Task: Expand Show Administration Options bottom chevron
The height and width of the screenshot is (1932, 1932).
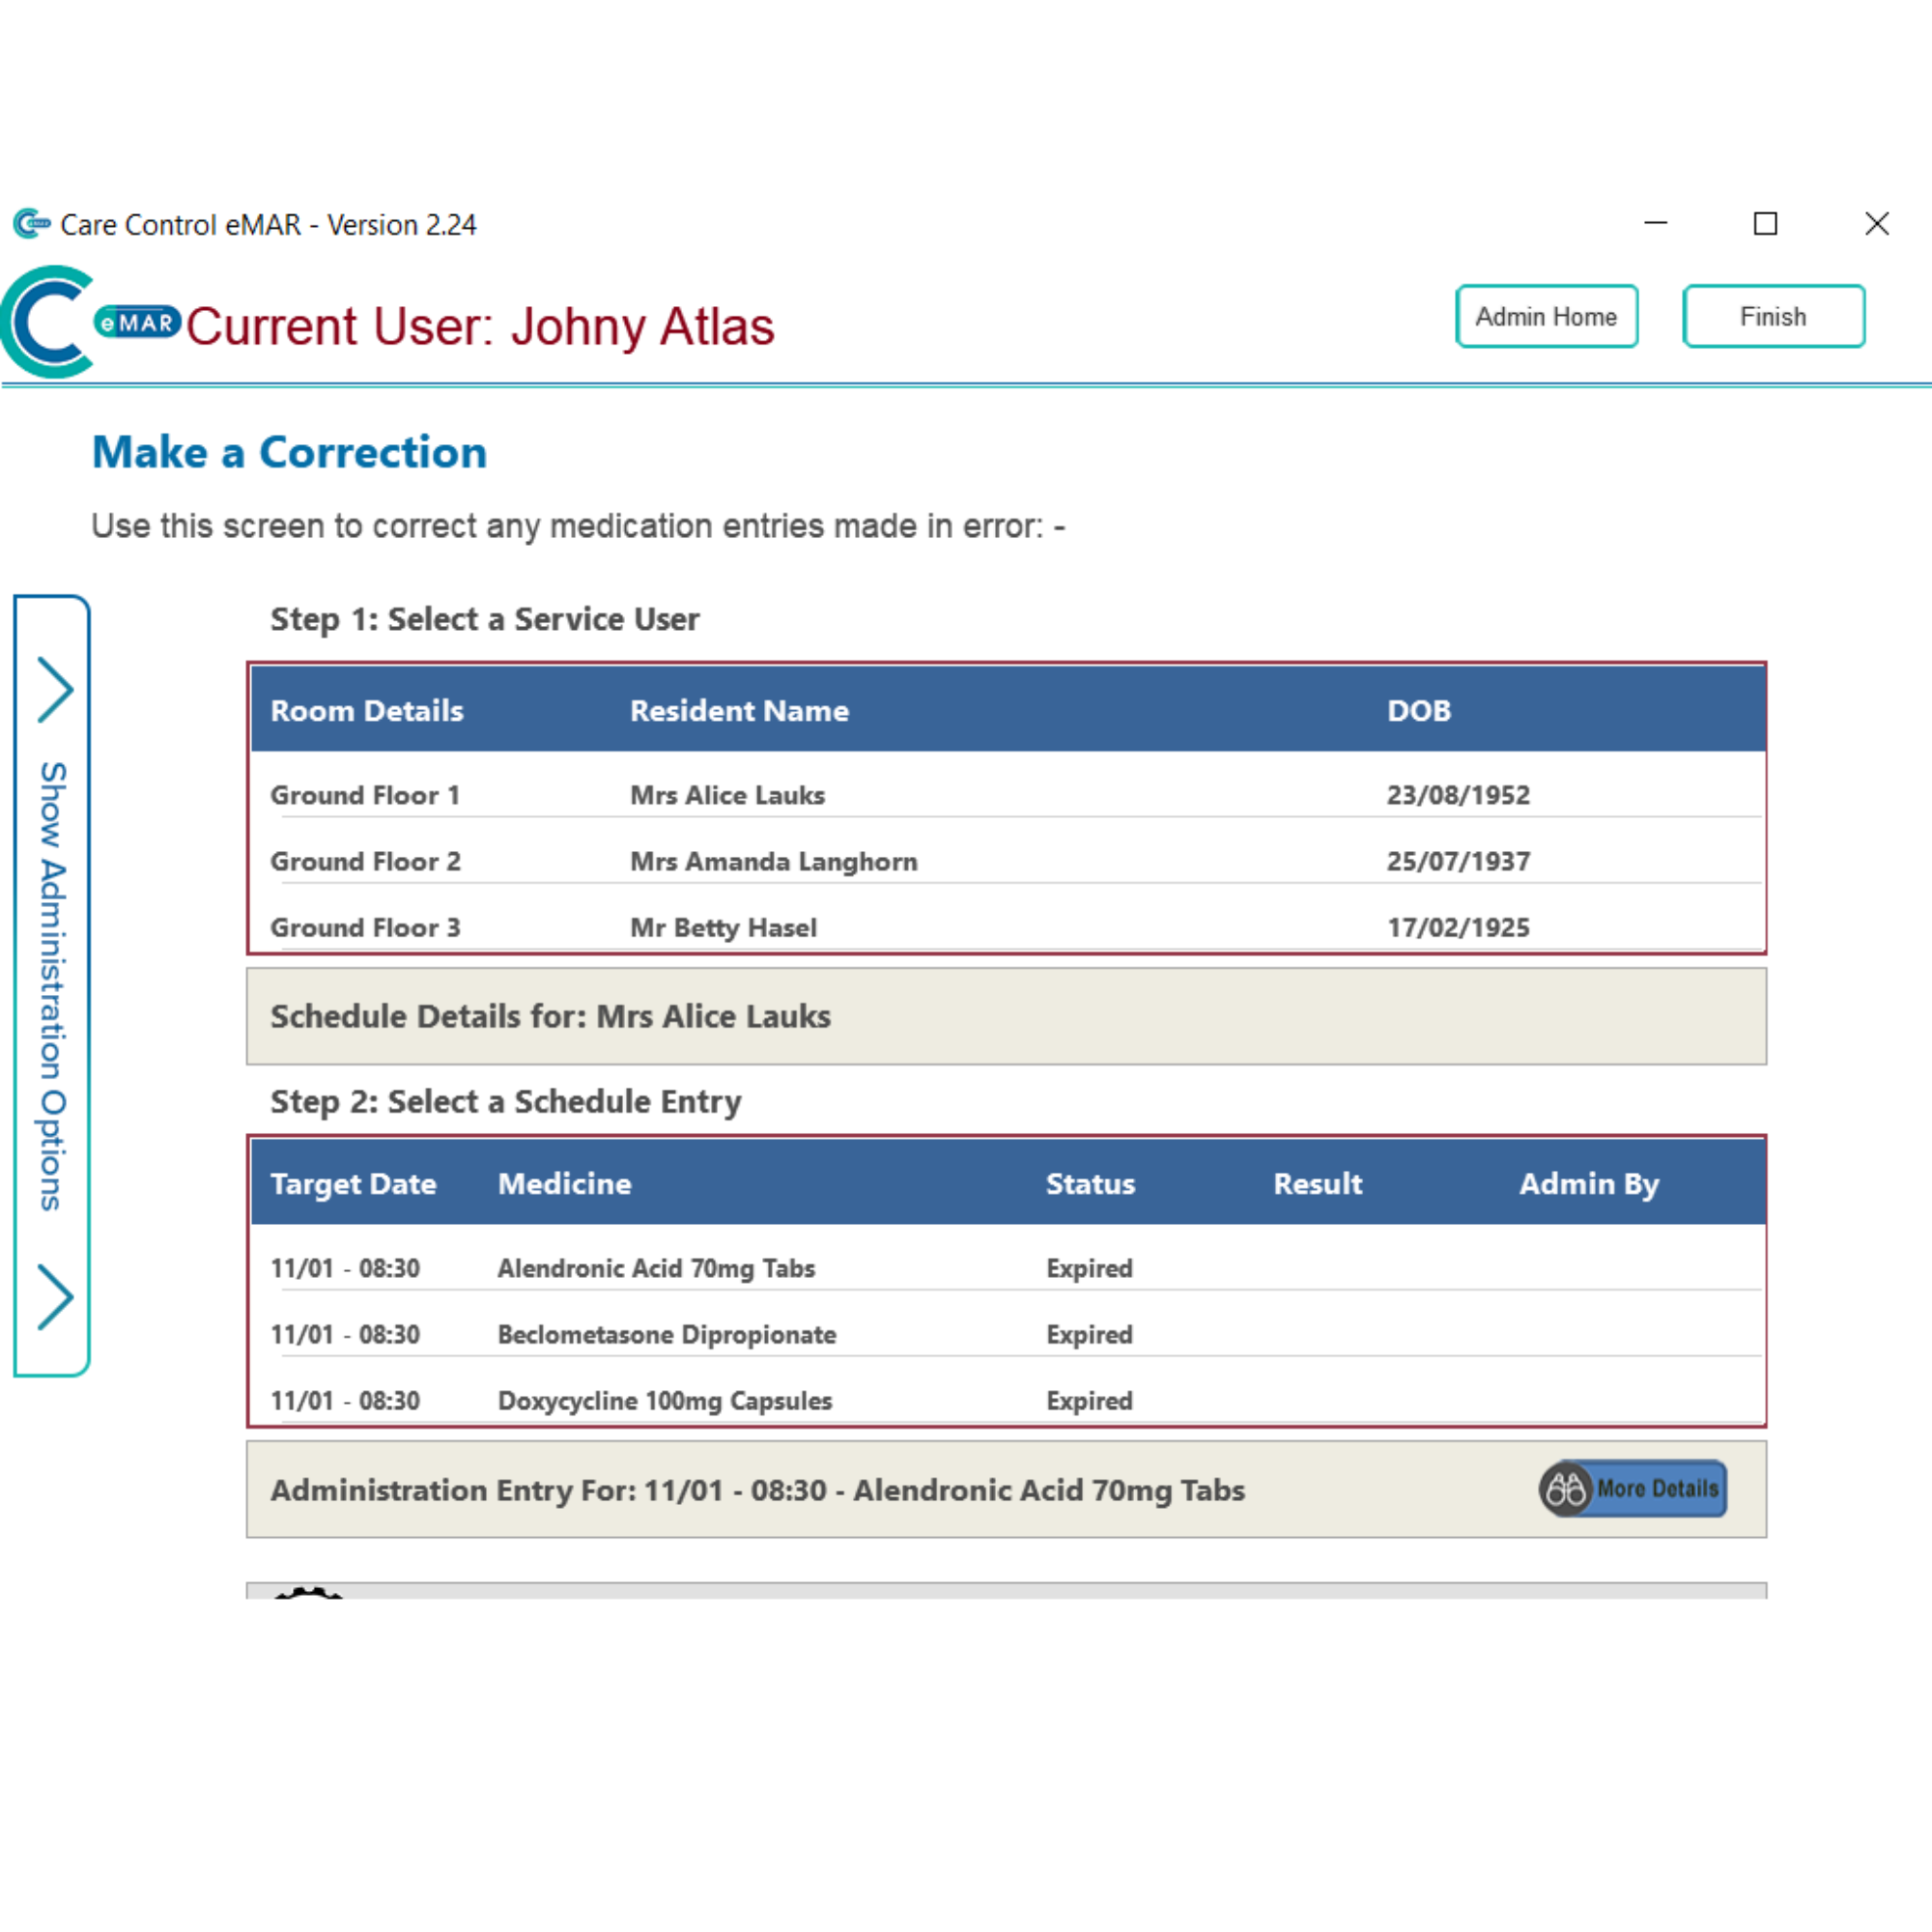Action: (55, 1297)
